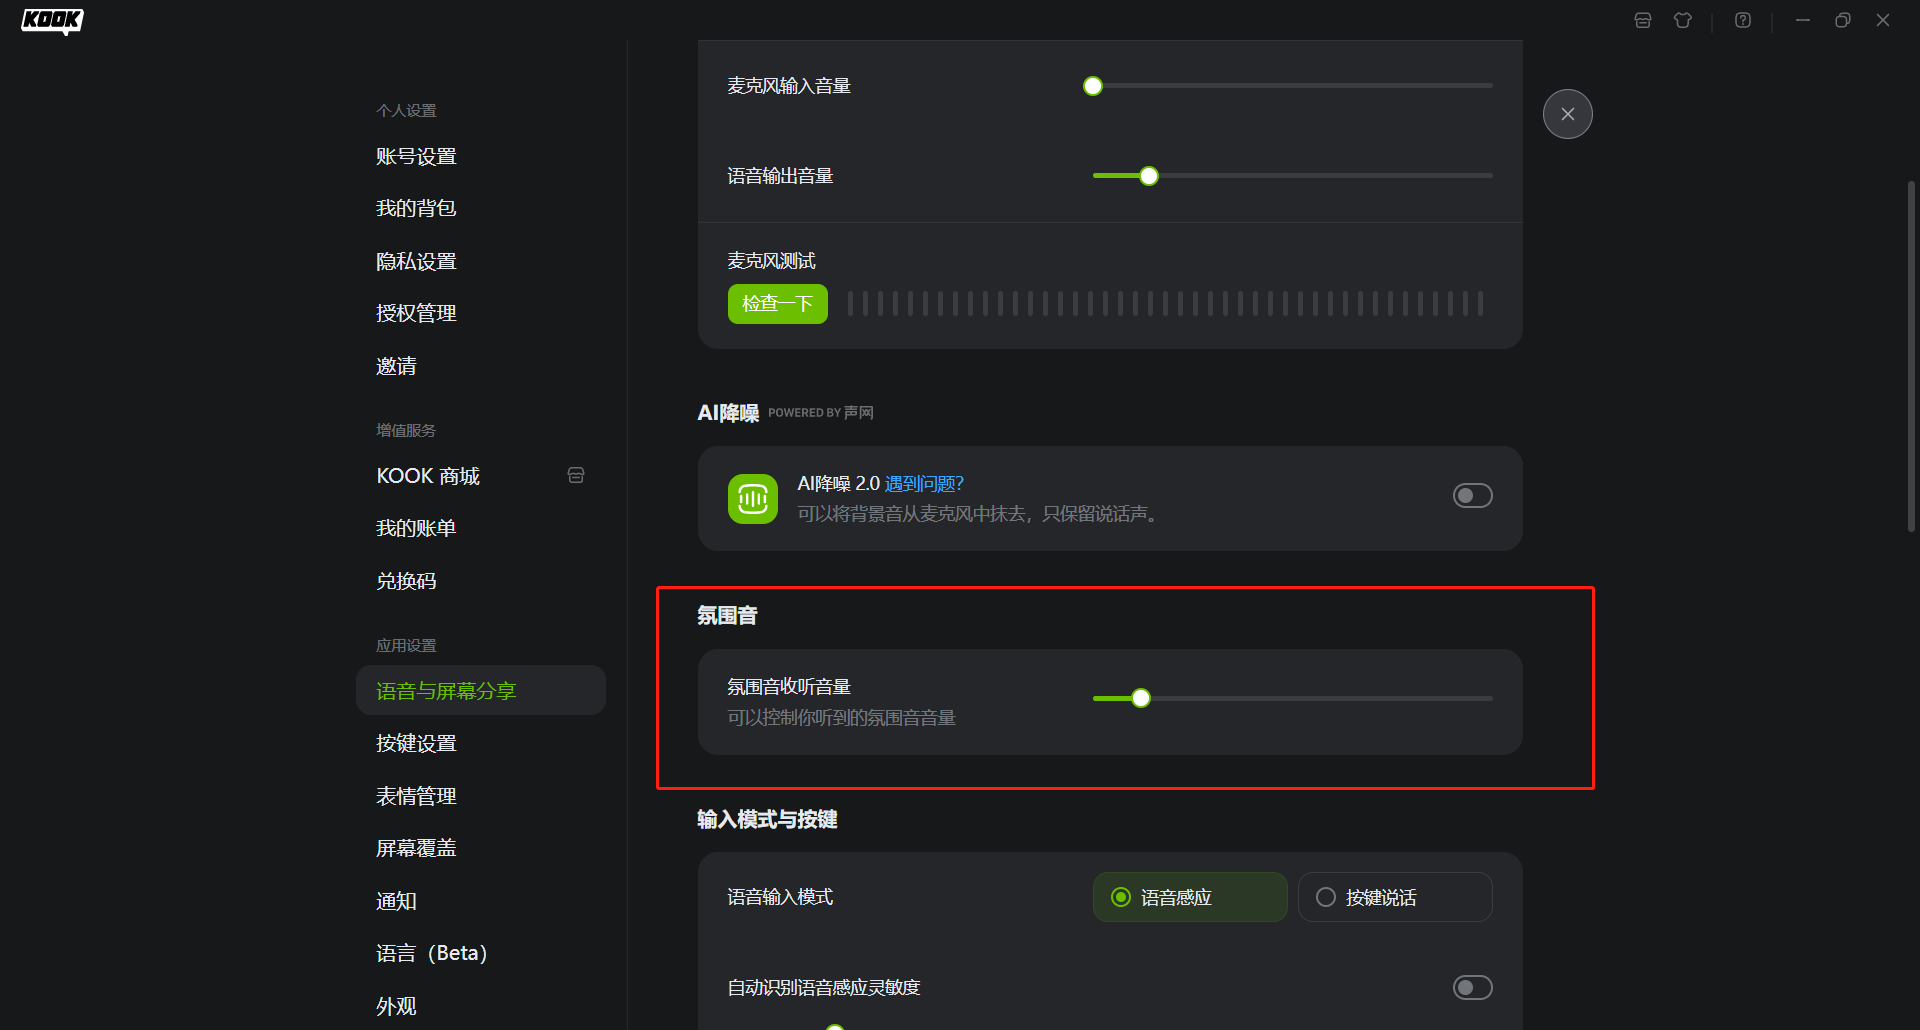This screenshot has width=1920, height=1030.
Task: View 我的账单
Action: (x=481, y=528)
